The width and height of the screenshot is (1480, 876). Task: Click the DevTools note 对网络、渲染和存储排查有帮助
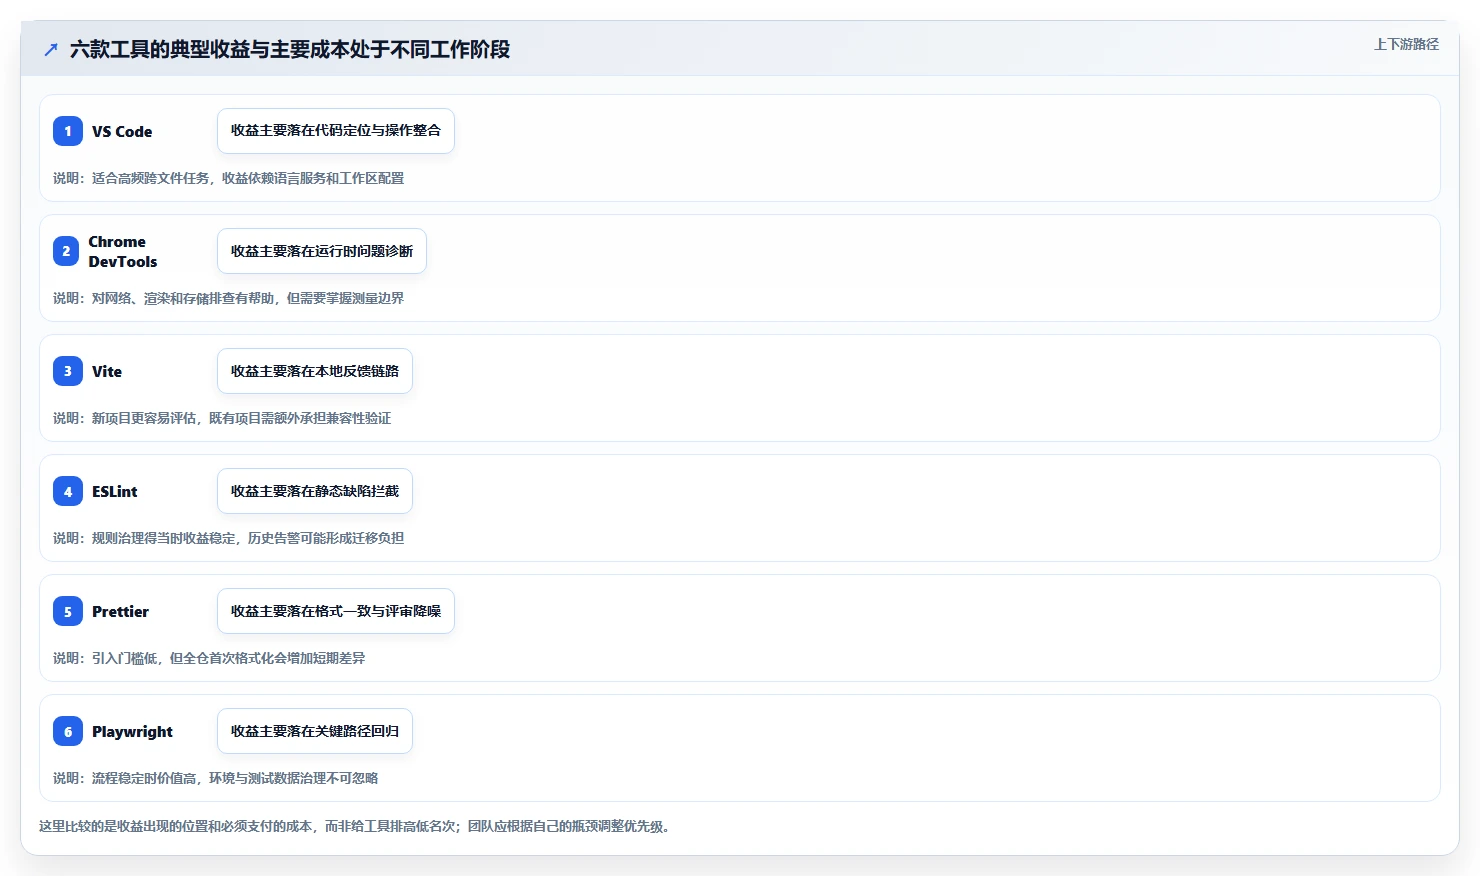click(229, 298)
